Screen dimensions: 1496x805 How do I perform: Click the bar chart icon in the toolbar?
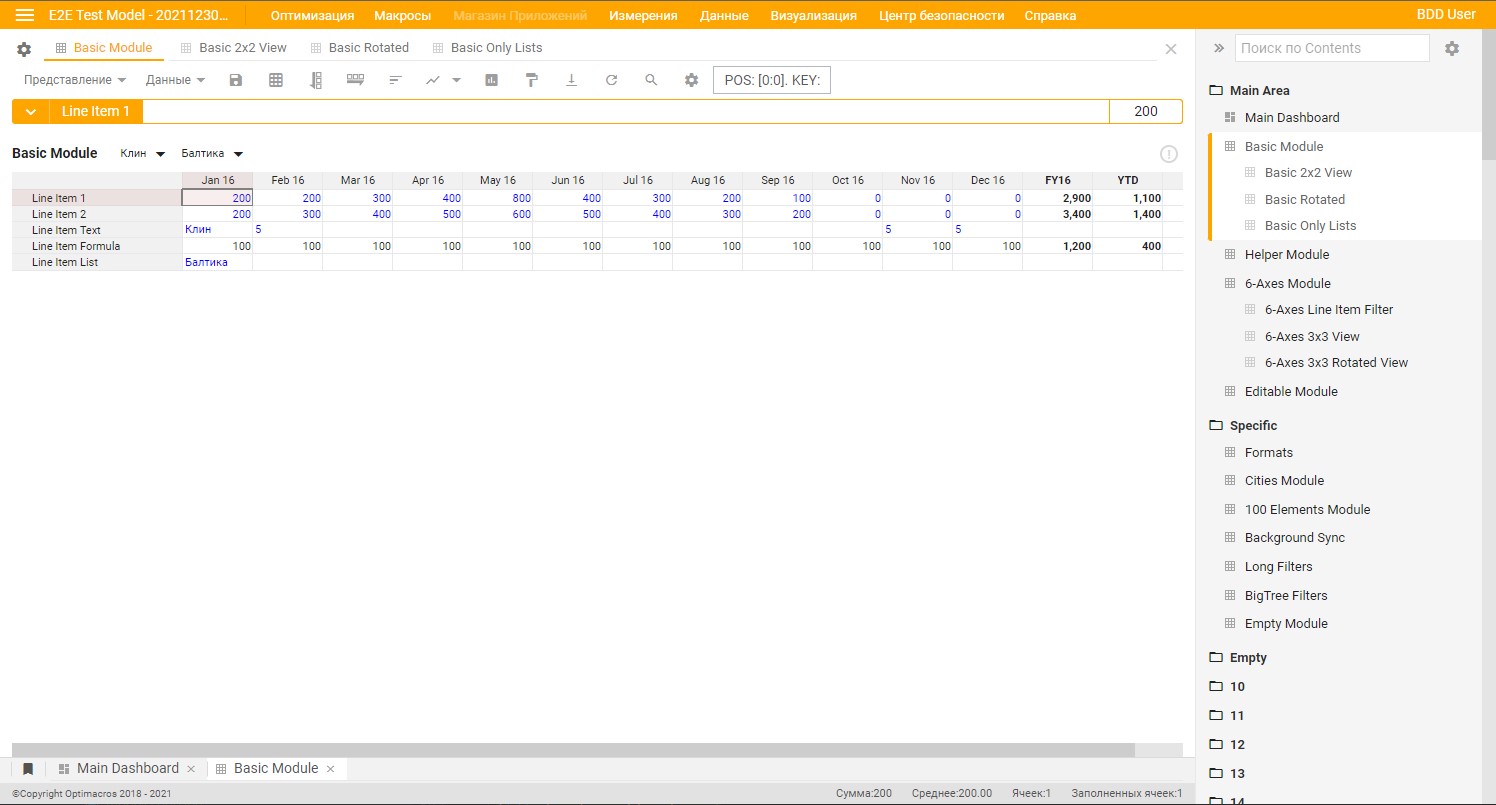pos(492,80)
